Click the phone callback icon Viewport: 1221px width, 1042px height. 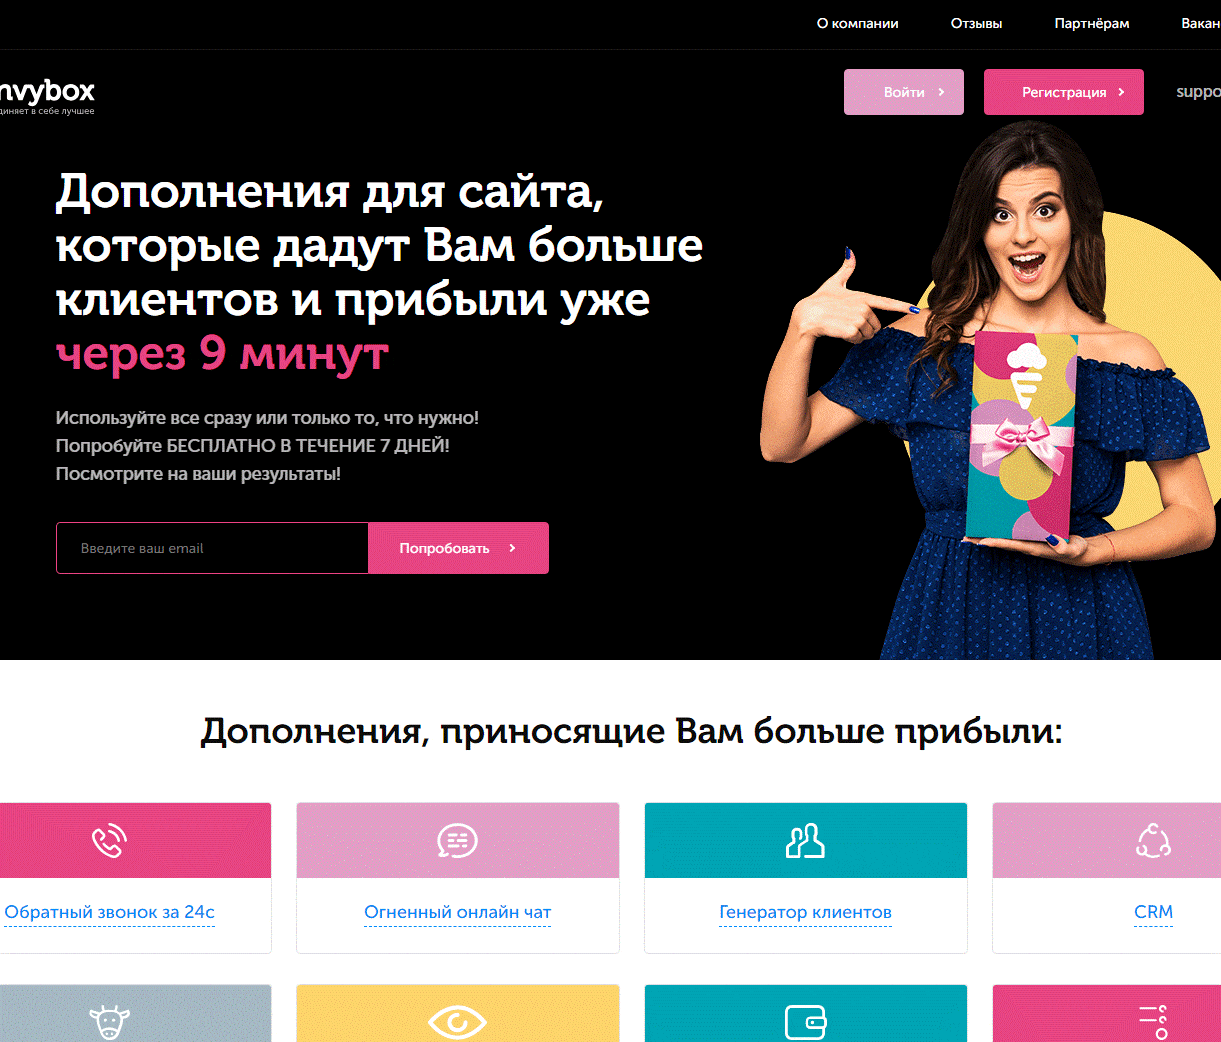click(x=109, y=841)
